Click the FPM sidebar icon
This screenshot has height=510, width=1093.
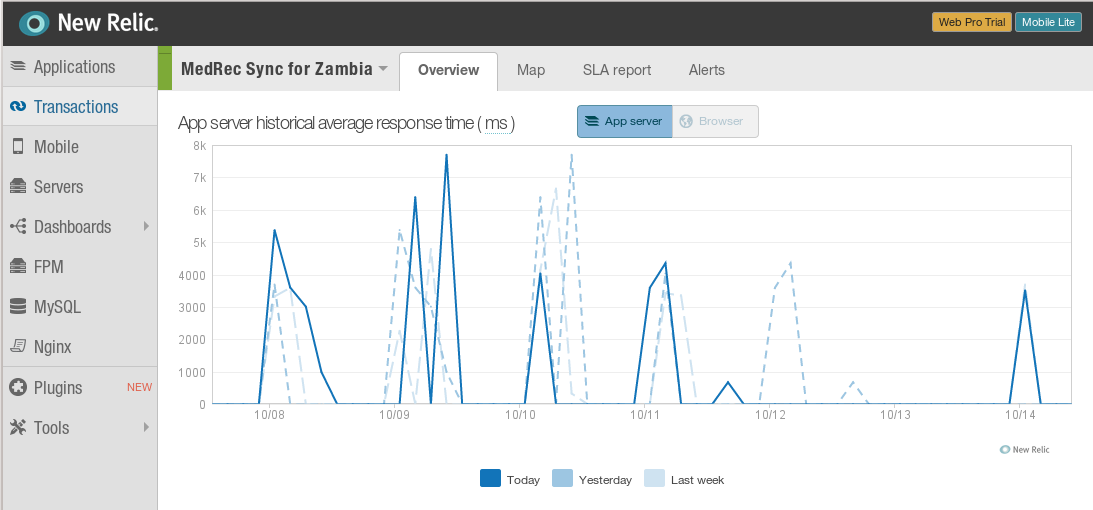[18, 267]
